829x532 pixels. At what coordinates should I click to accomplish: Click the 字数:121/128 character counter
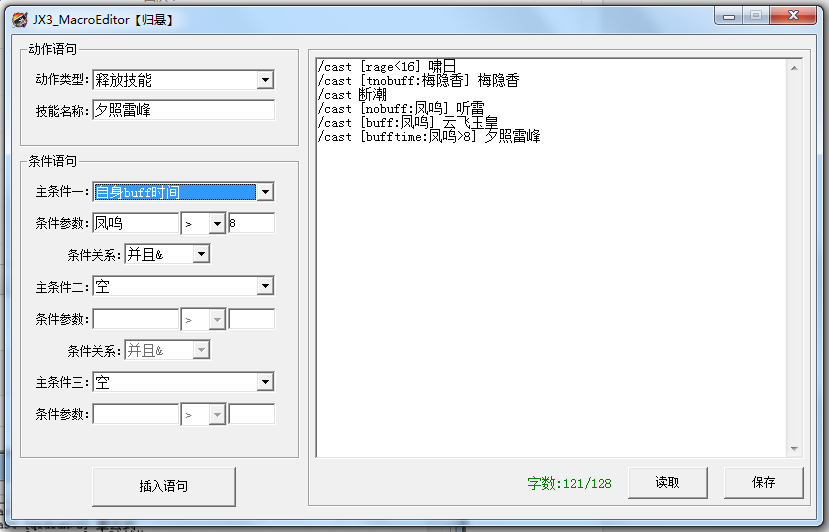pos(569,483)
